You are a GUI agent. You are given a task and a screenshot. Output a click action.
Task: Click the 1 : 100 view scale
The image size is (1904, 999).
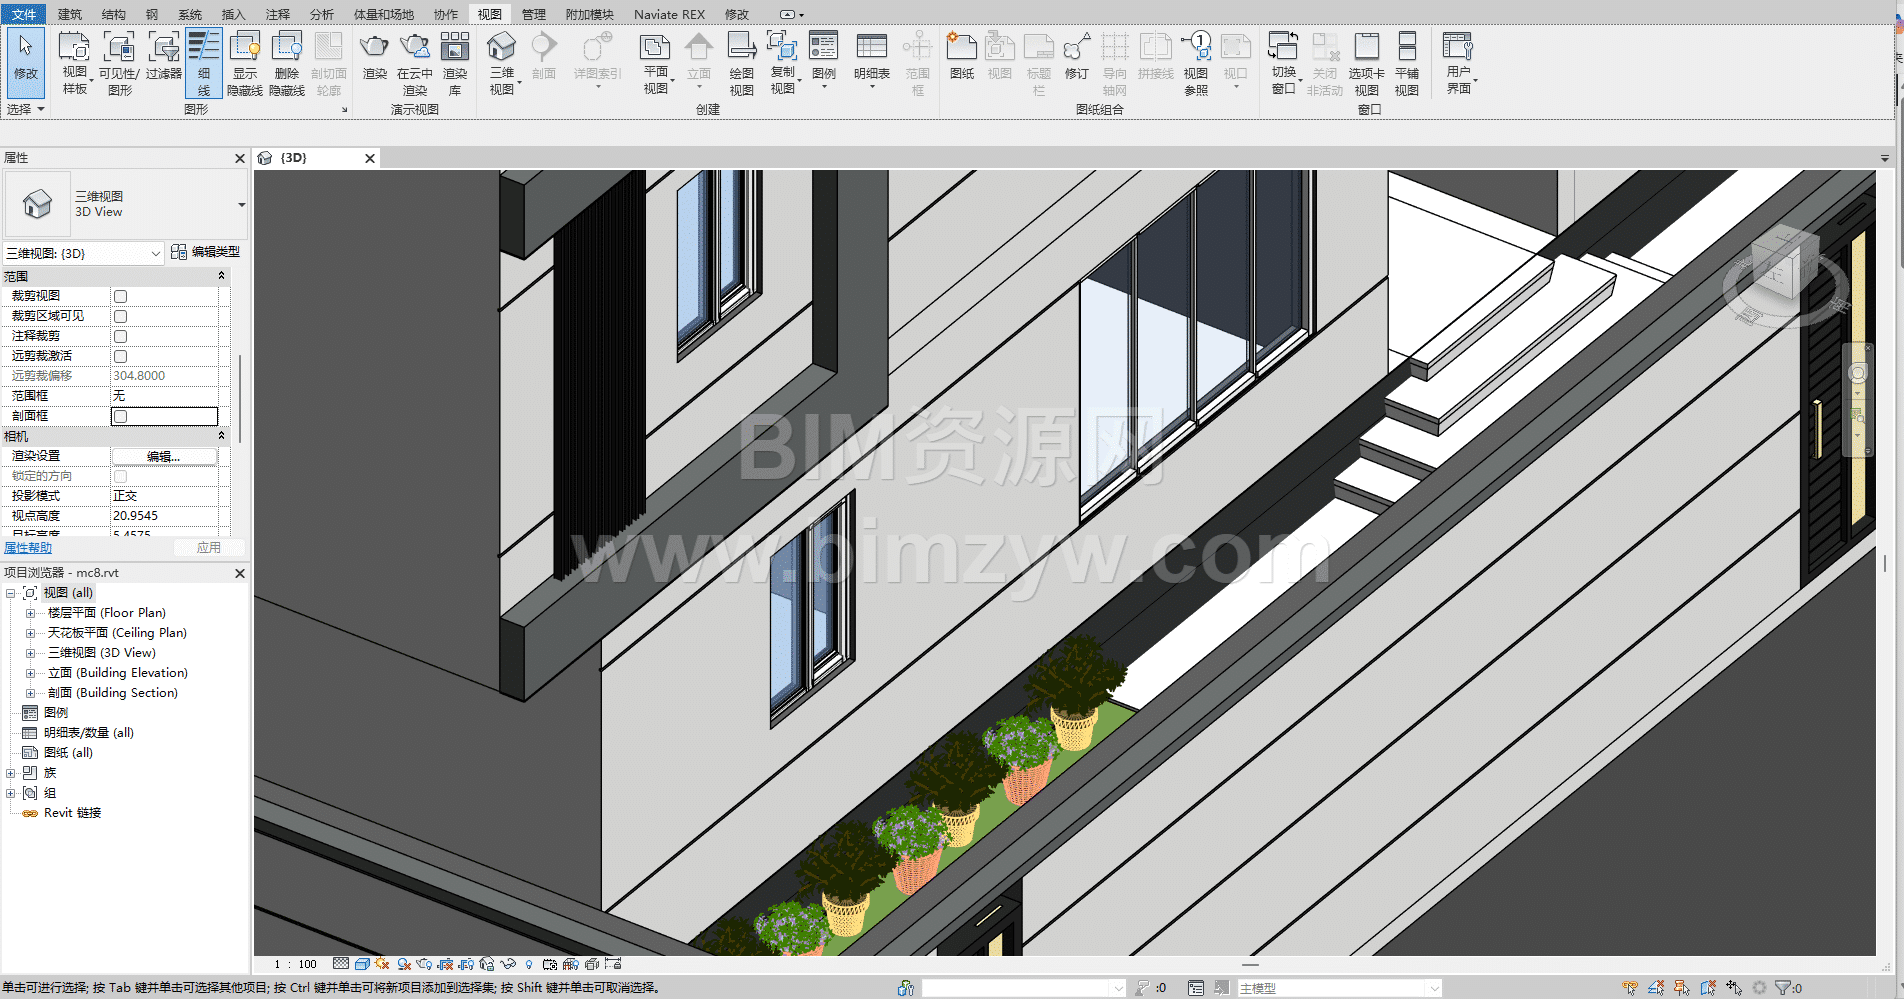[296, 964]
